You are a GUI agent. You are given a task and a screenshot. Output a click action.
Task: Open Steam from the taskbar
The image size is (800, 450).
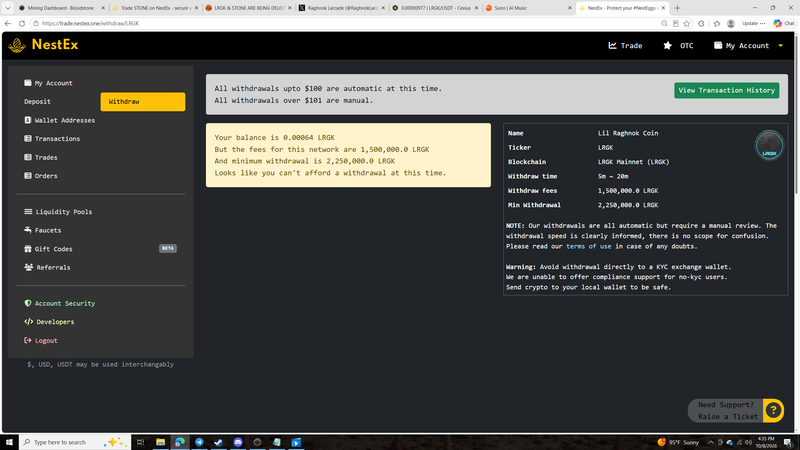coord(218,442)
